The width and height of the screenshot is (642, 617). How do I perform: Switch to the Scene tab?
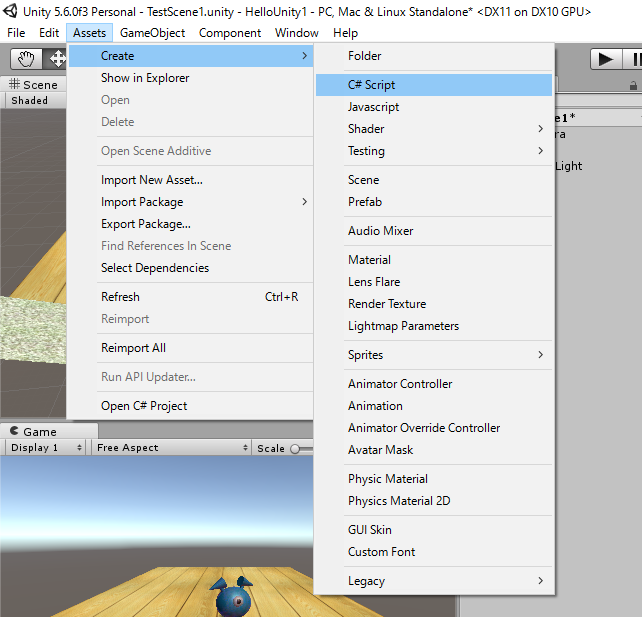33,84
